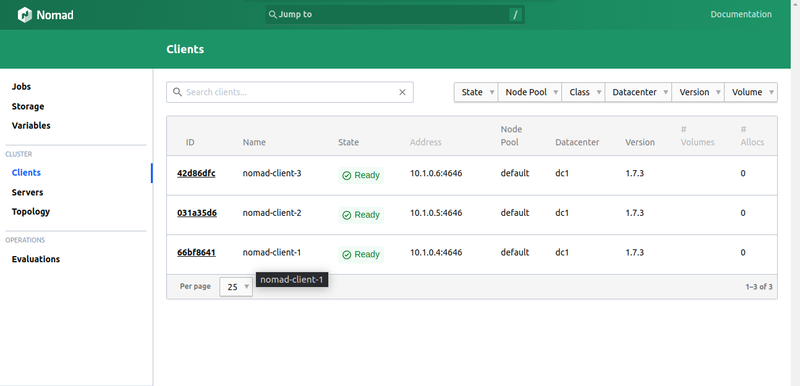
Task: Open the State filter dropdown
Action: pyautogui.click(x=476, y=92)
